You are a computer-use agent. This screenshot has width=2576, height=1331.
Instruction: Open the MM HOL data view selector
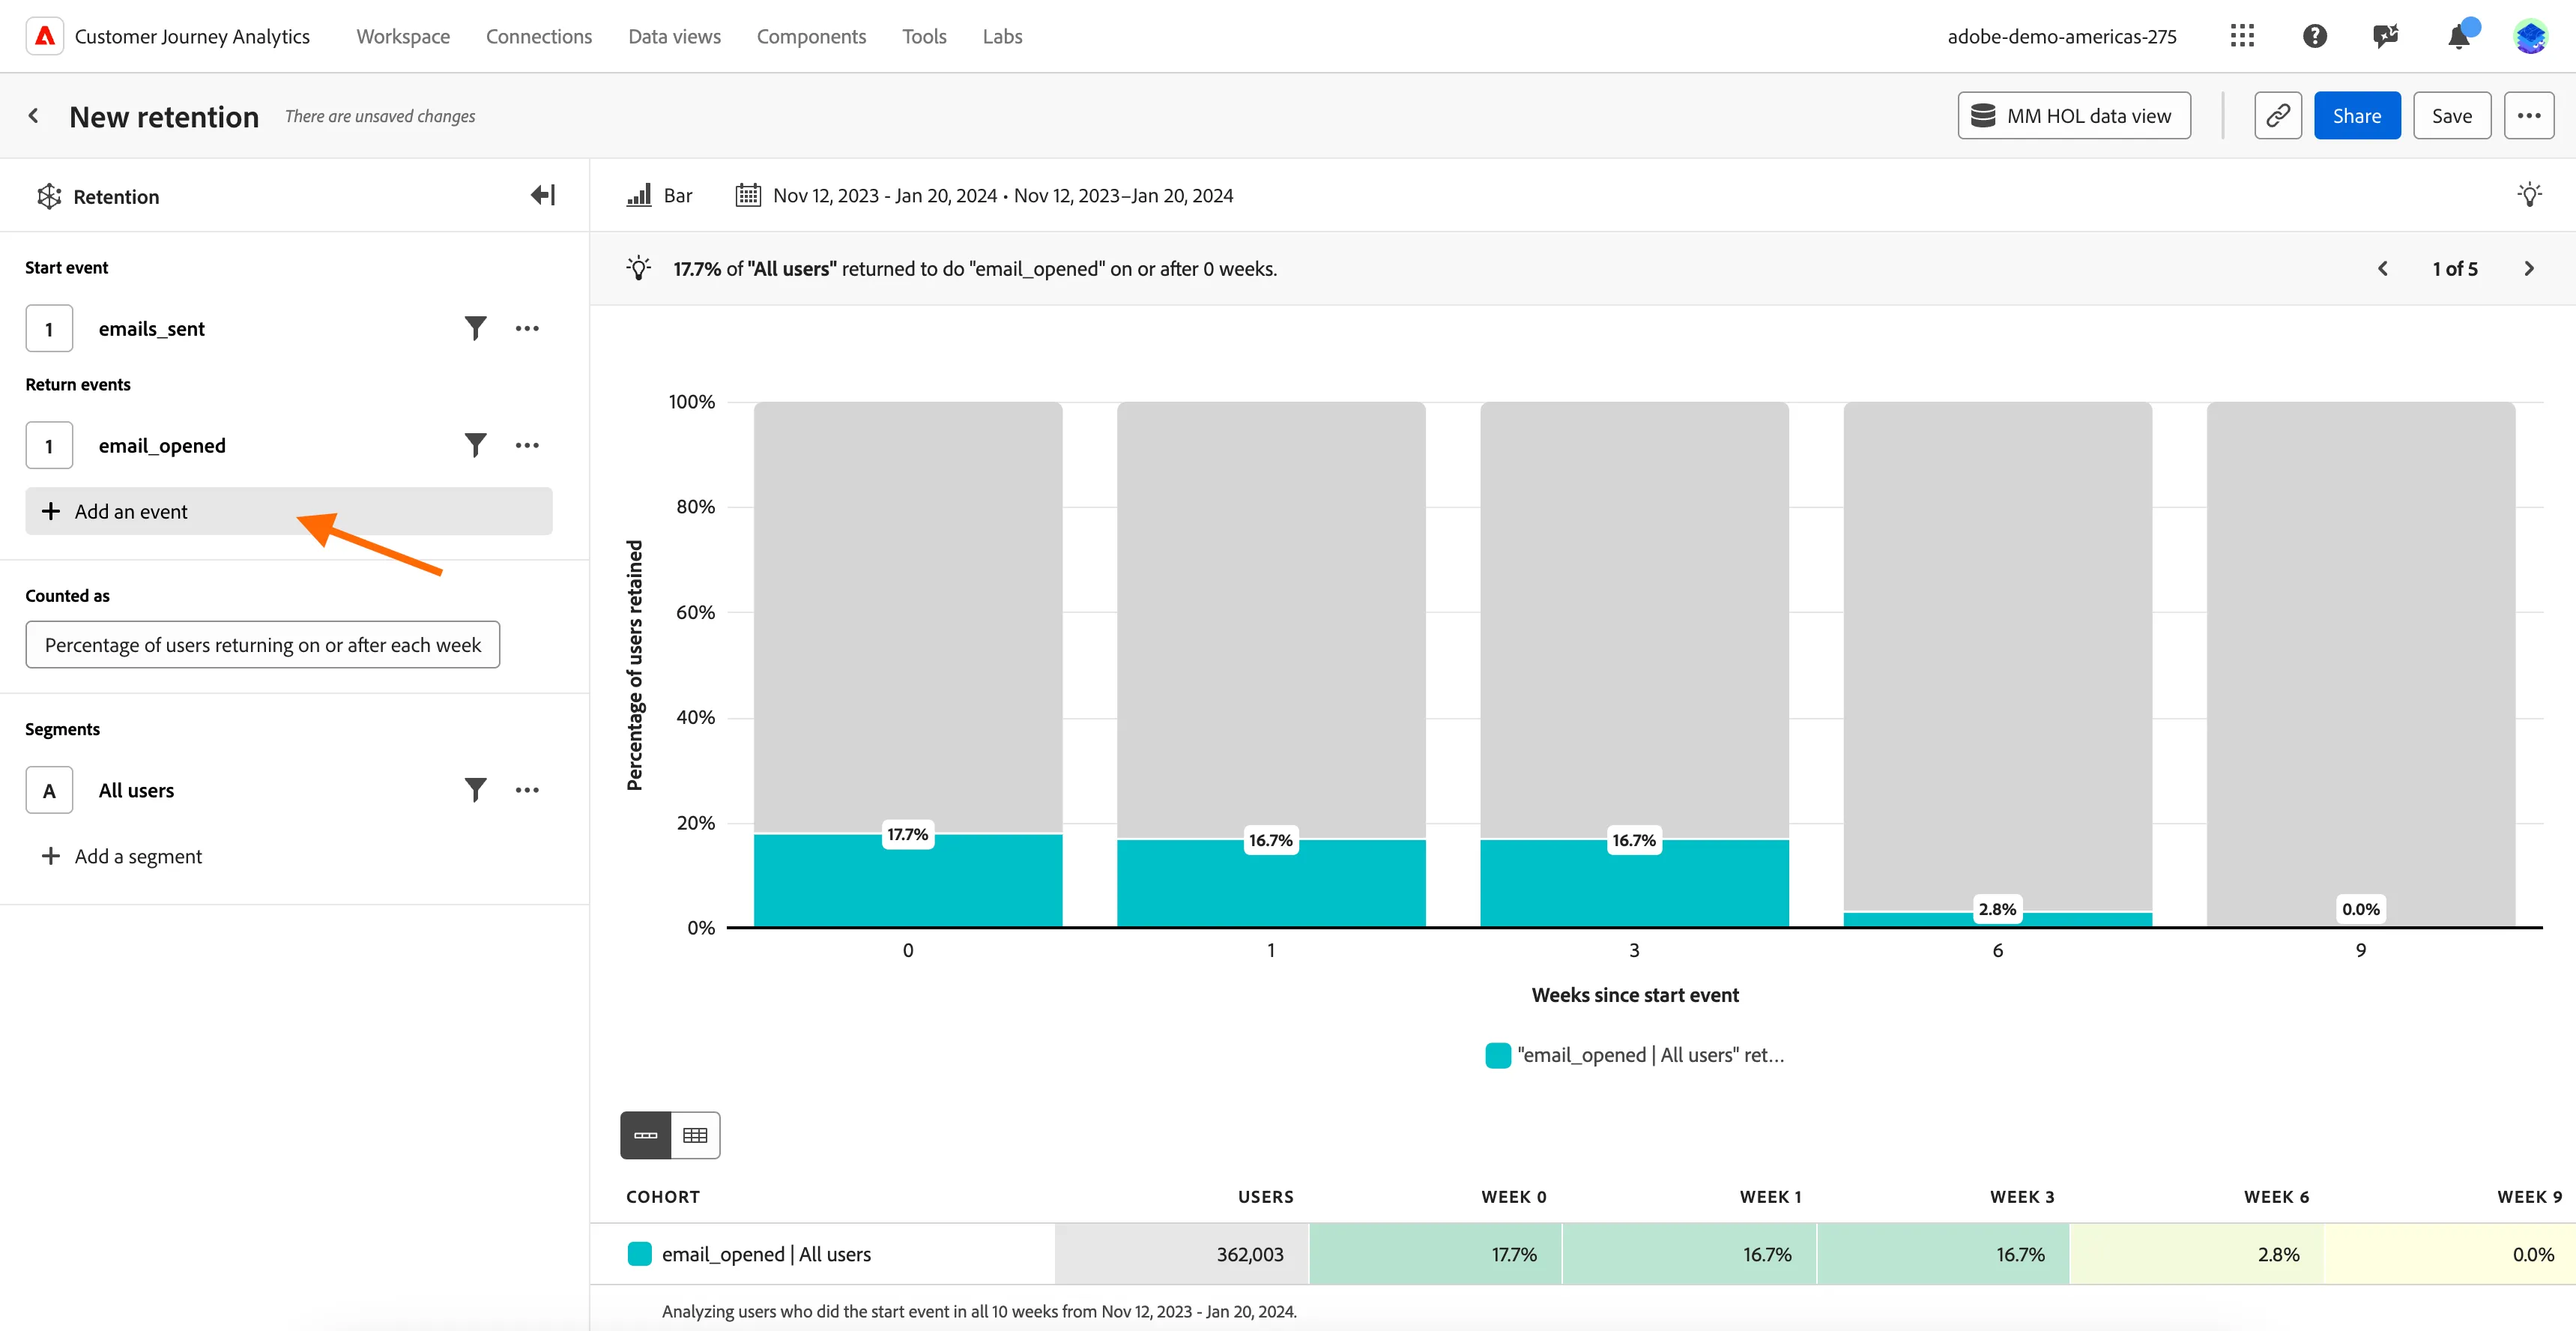tap(2074, 116)
